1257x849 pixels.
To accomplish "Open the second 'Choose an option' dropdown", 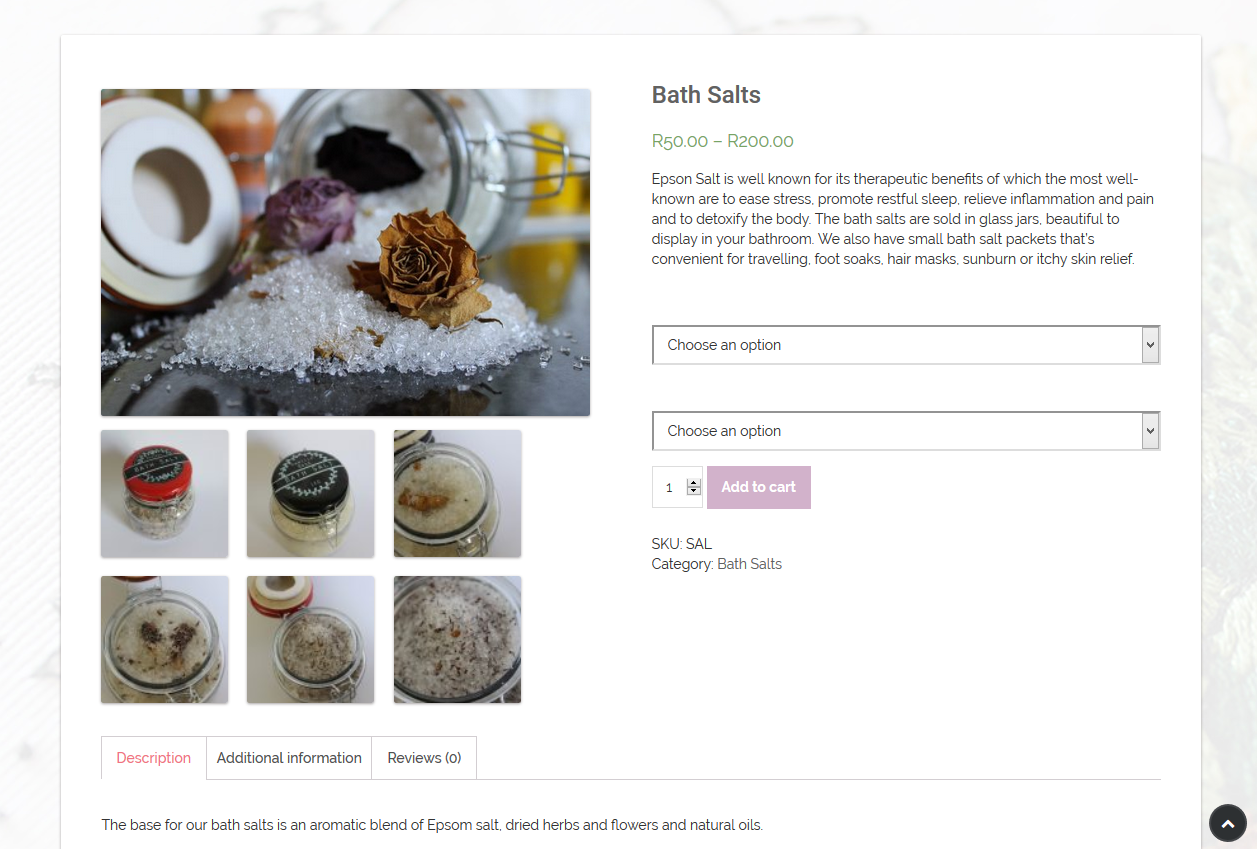I will (905, 431).
